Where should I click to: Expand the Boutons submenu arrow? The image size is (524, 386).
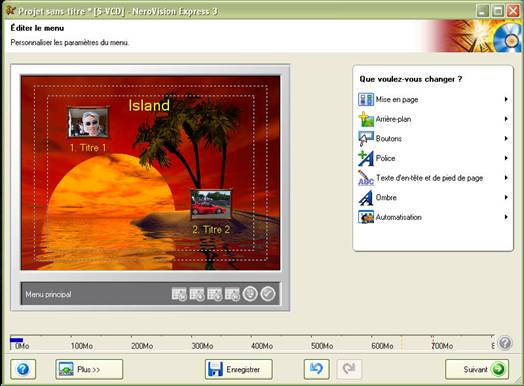click(506, 138)
